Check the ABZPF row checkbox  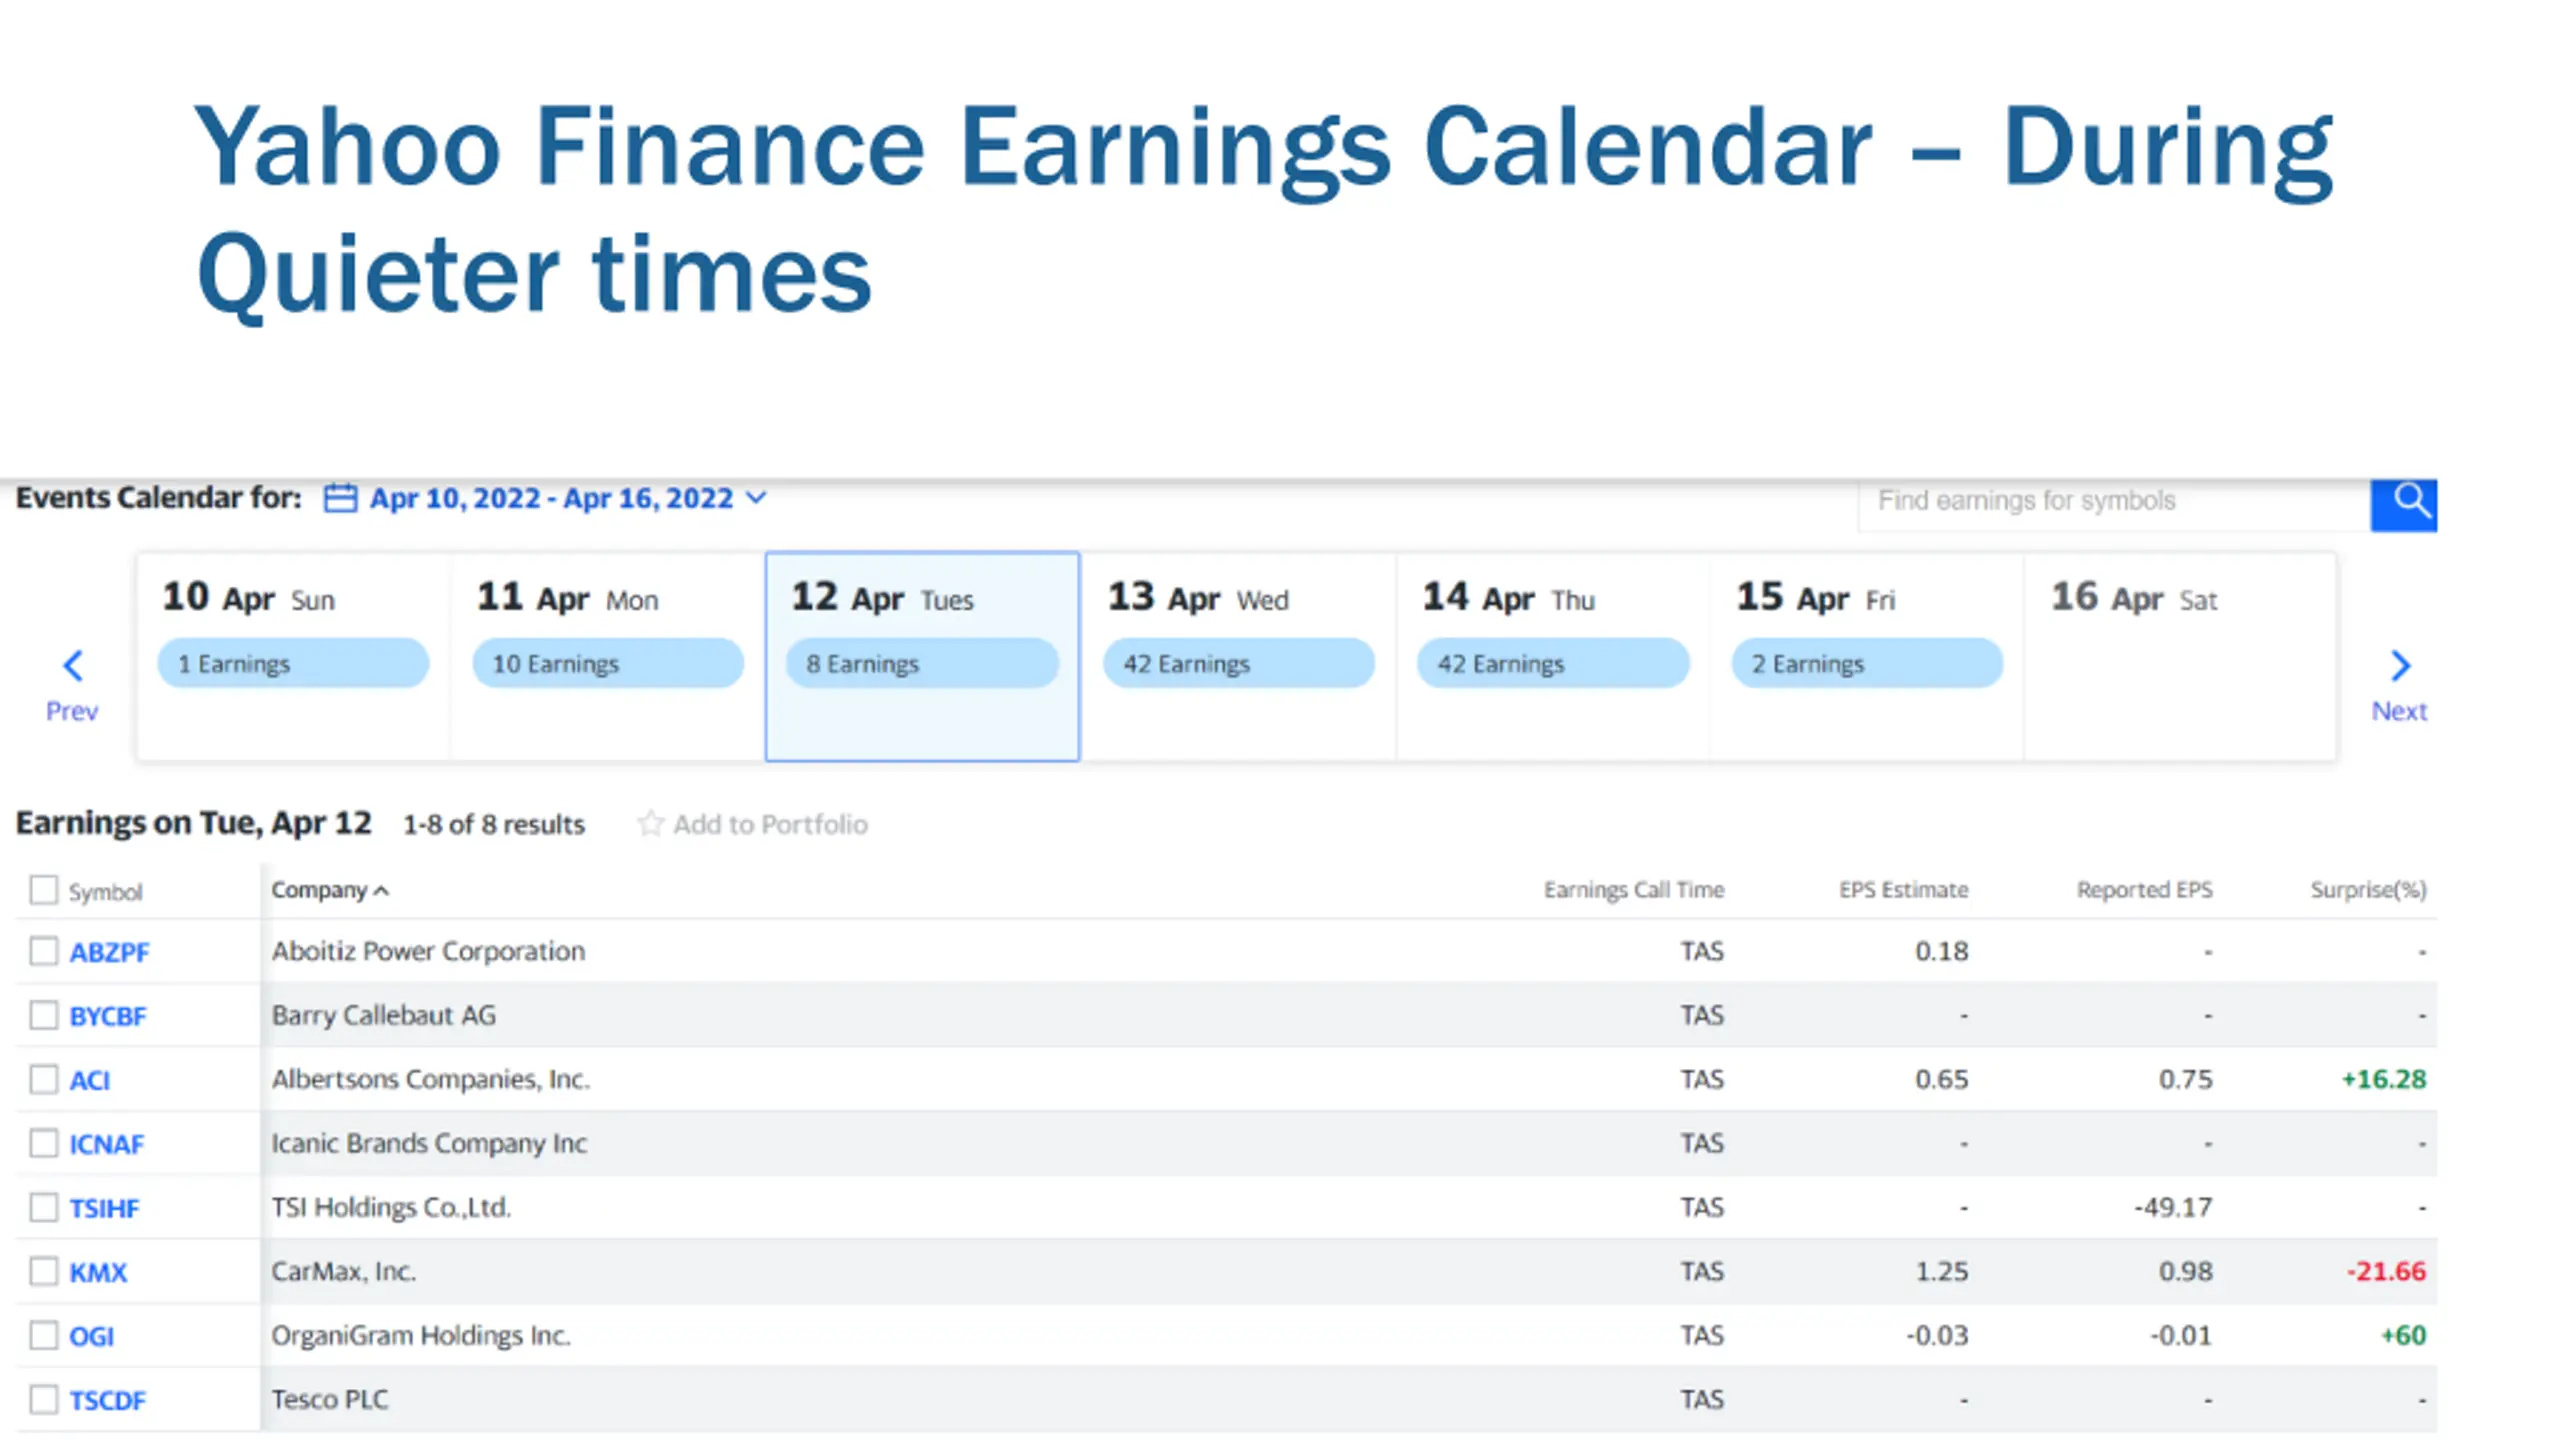click(43, 951)
